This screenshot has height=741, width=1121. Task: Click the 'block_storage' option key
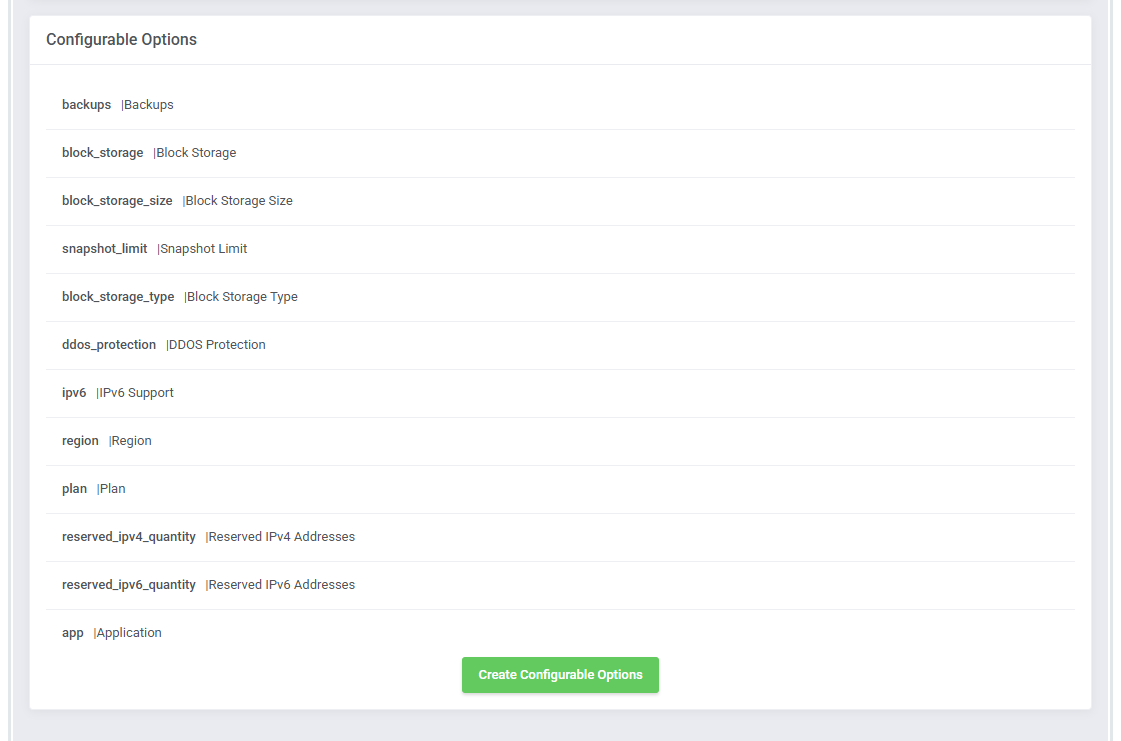(x=102, y=152)
